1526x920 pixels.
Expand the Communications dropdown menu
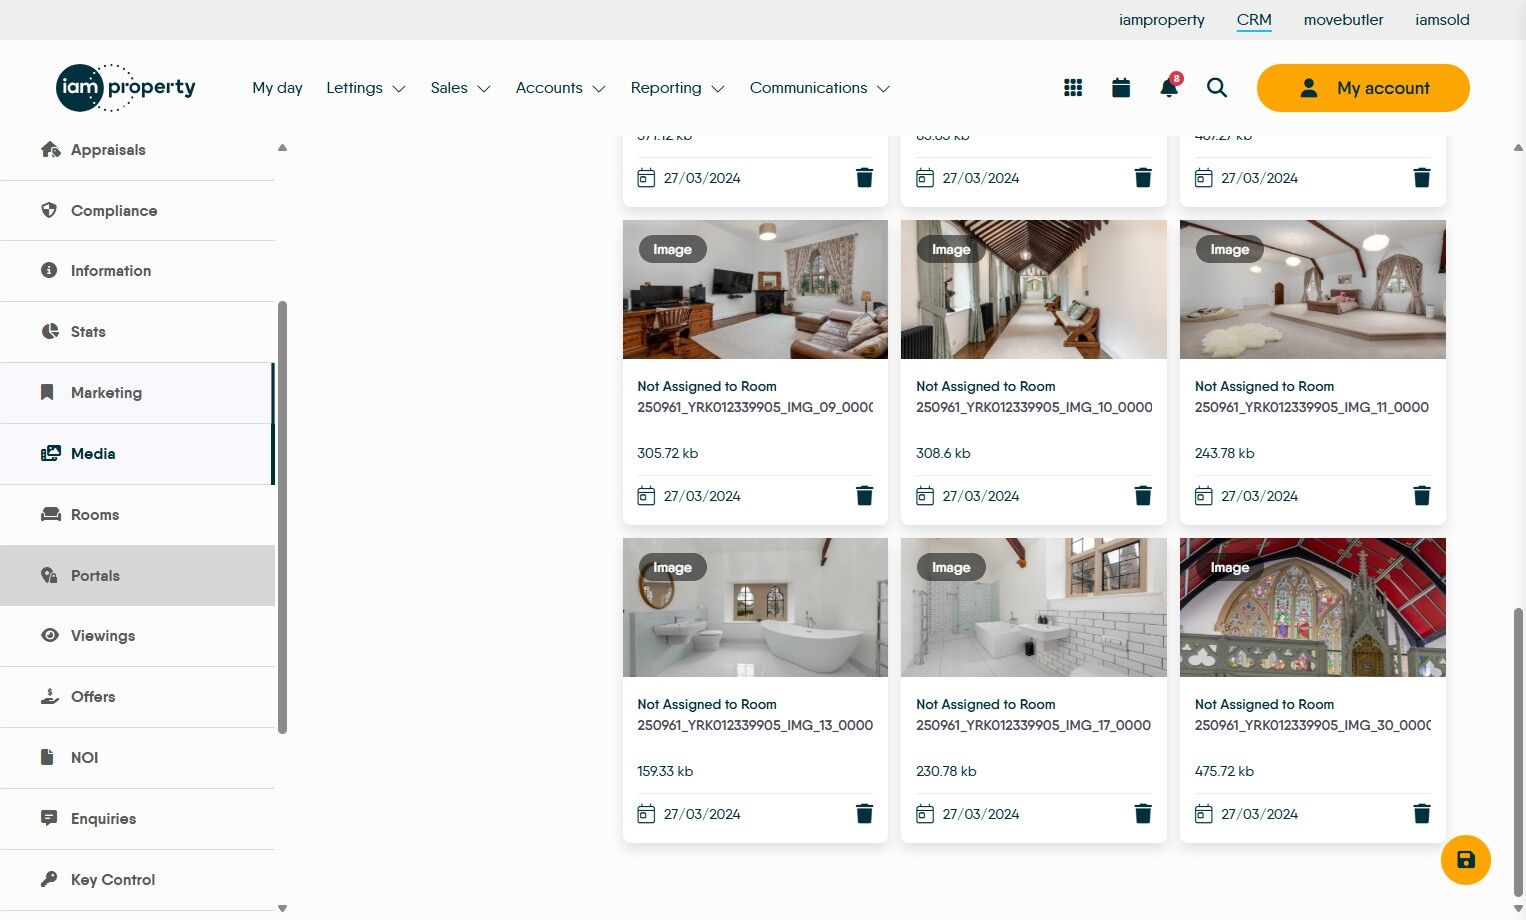tap(820, 88)
